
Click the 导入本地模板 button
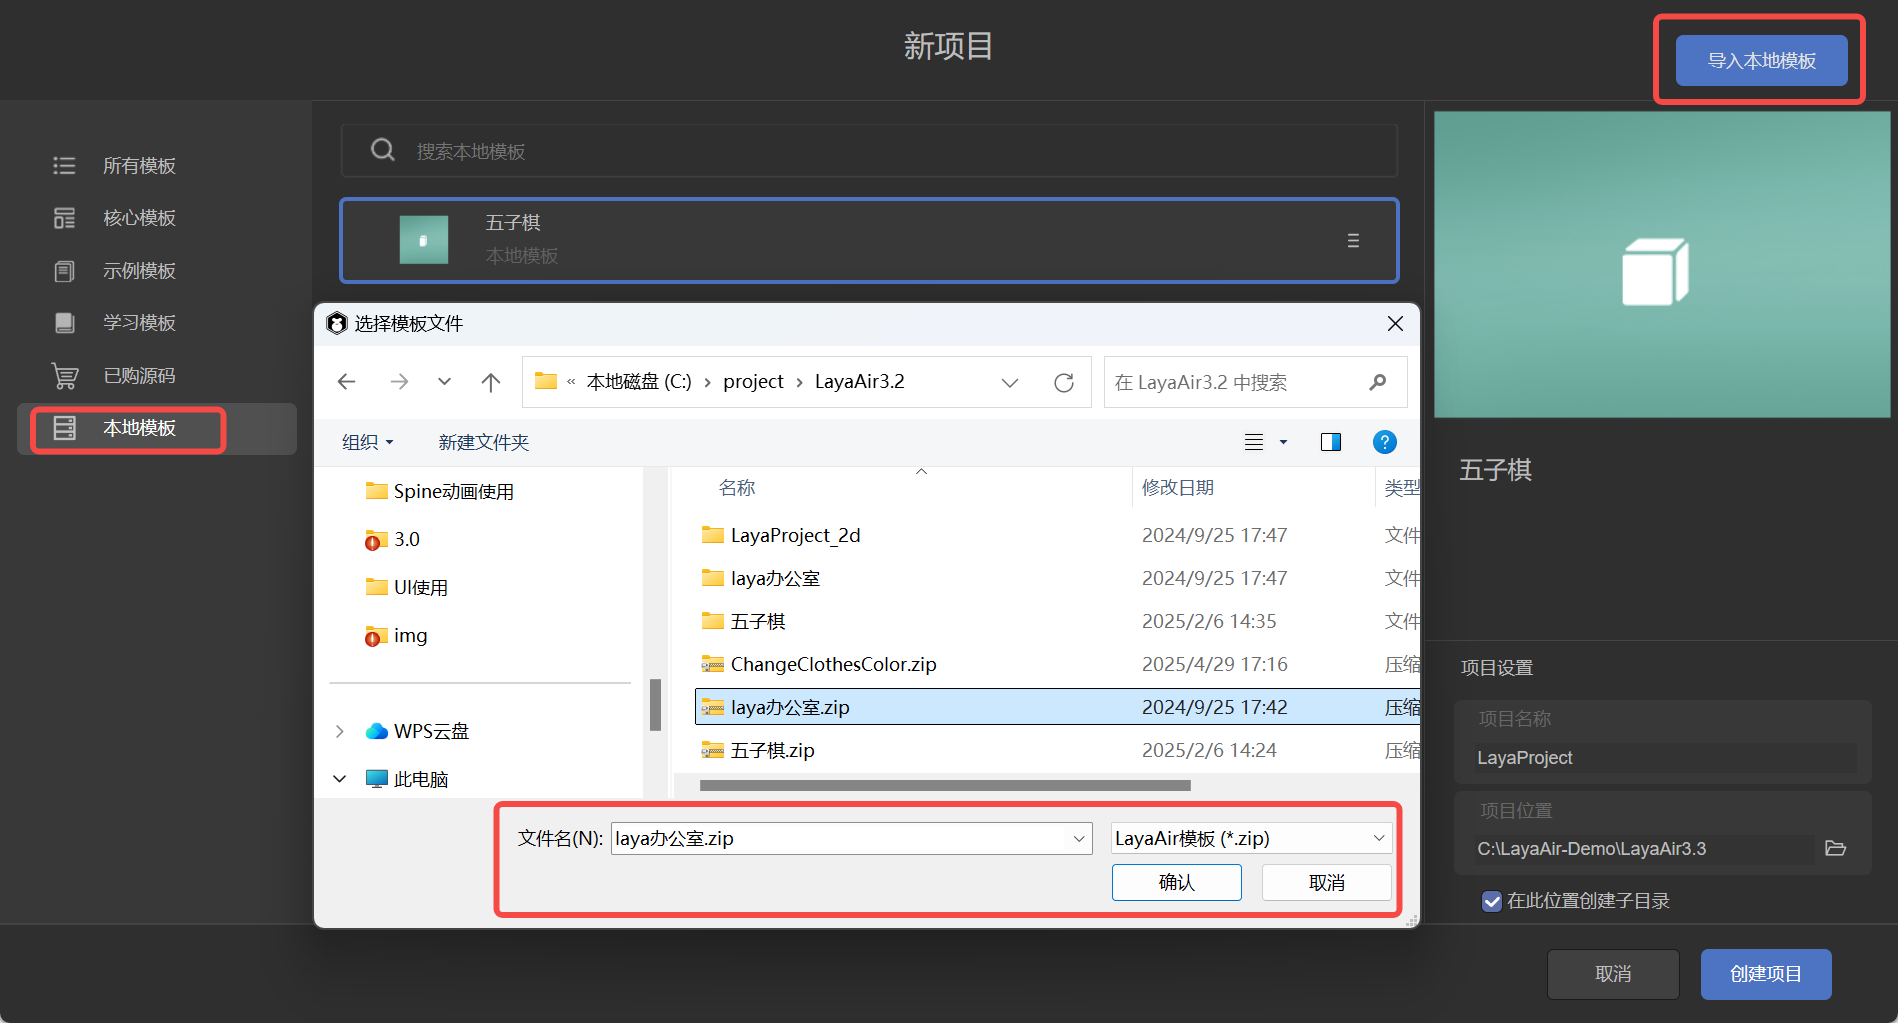(x=1760, y=61)
